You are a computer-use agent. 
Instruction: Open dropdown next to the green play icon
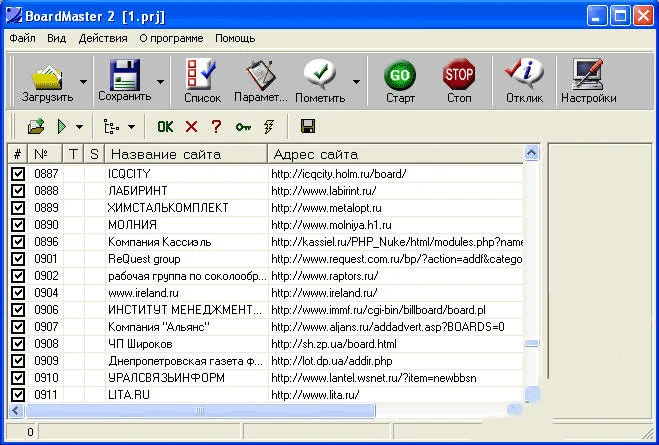tap(79, 126)
